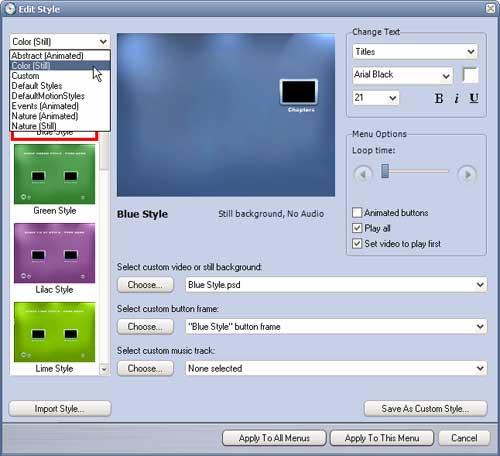Open the text color swatch
Screen dimensions: 500x456
(470, 75)
